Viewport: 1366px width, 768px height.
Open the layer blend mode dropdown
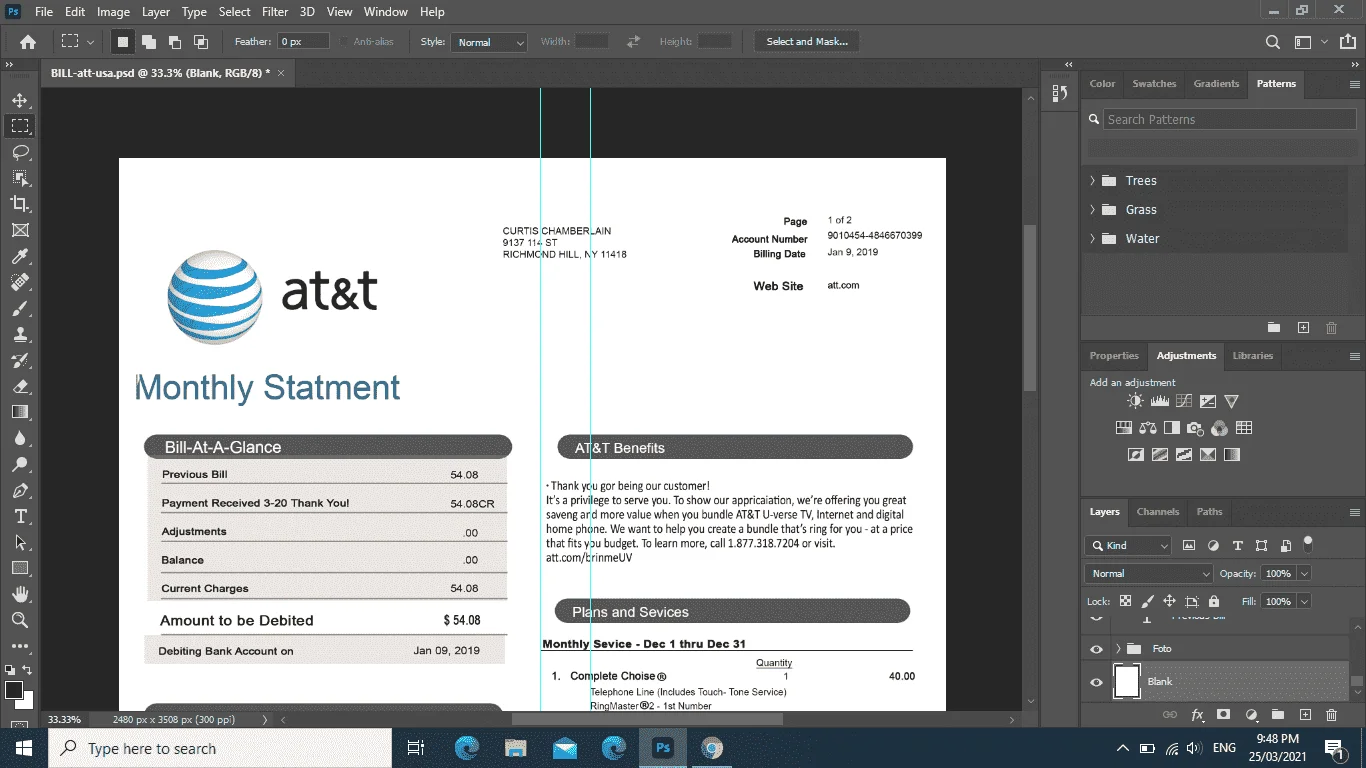1149,574
